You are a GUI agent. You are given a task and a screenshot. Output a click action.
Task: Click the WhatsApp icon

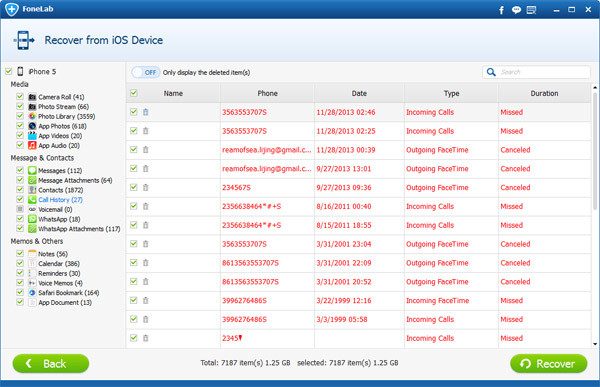[x=32, y=219]
